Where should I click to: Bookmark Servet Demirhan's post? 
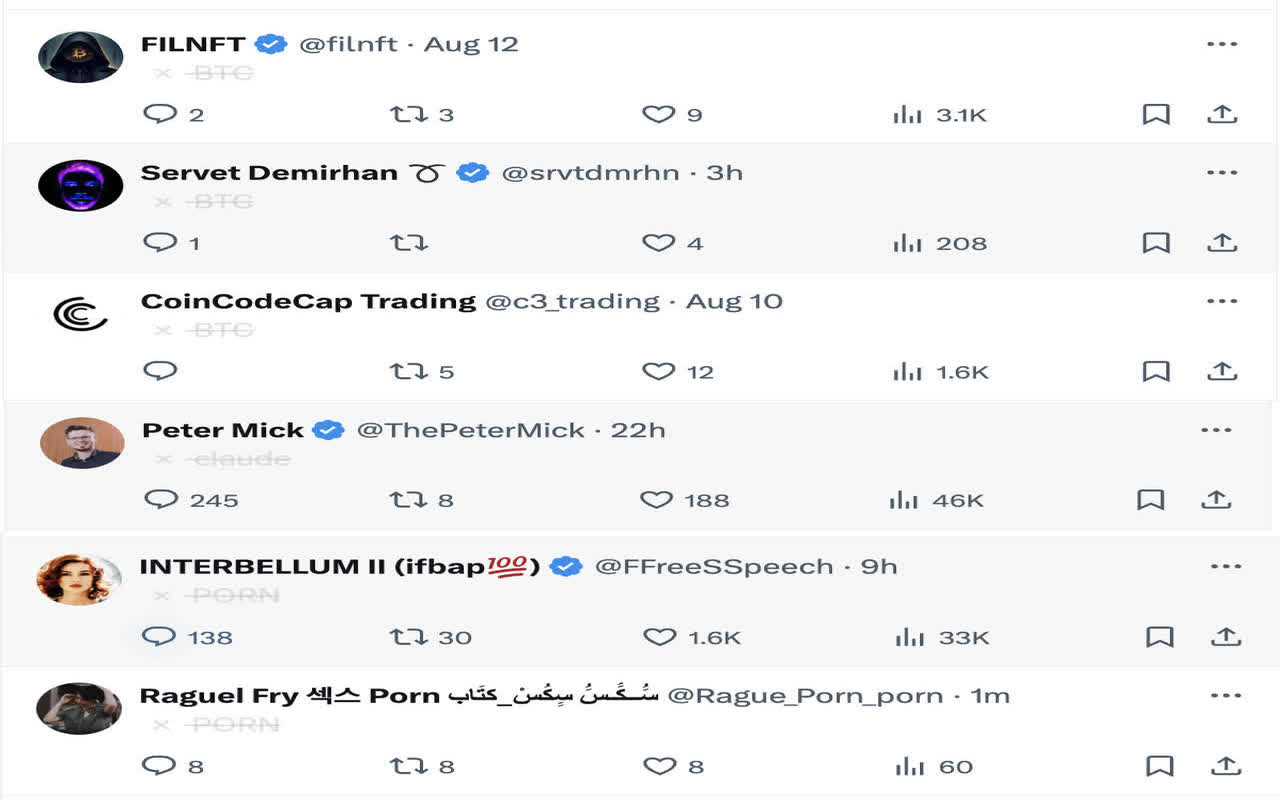tap(1156, 243)
